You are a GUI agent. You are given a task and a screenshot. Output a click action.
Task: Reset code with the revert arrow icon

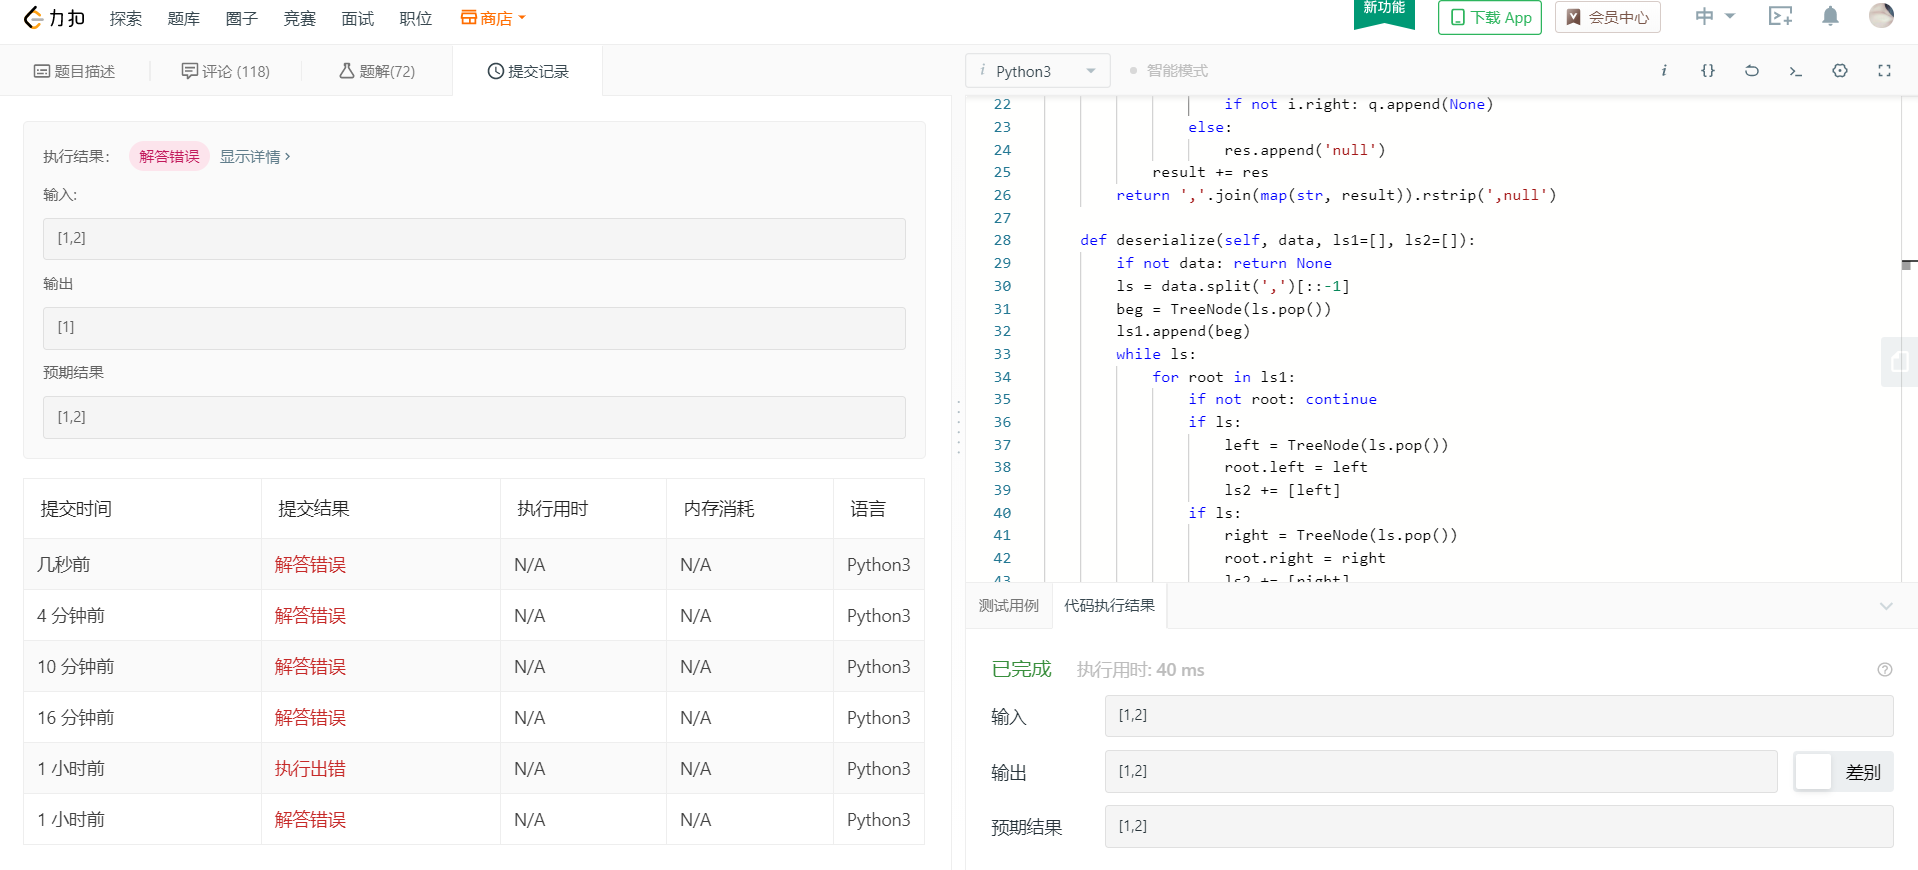click(1752, 70)
